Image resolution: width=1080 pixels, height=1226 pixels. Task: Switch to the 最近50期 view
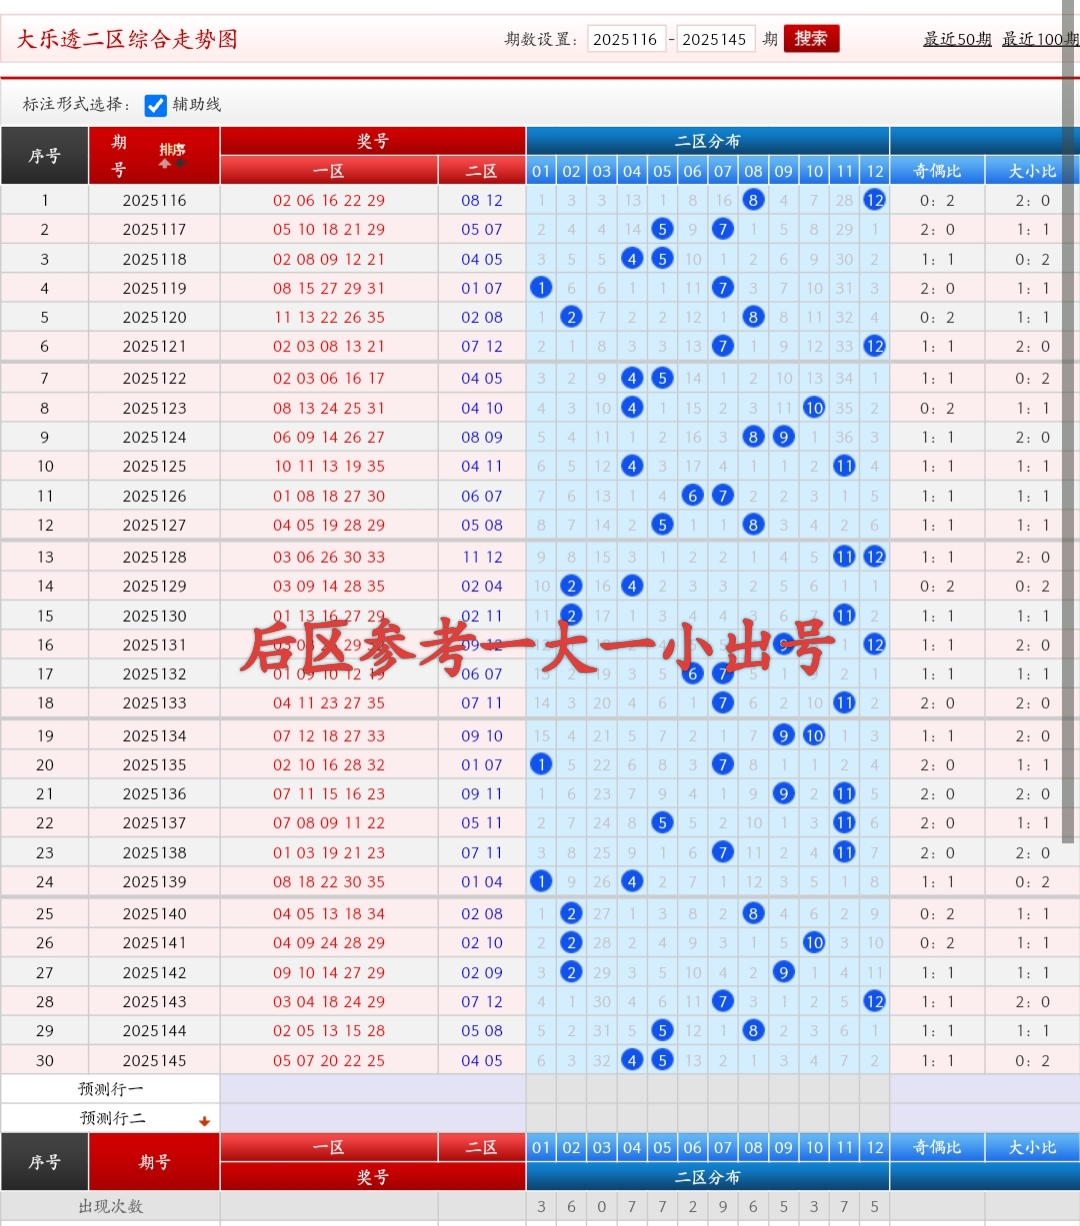(957, 39)
